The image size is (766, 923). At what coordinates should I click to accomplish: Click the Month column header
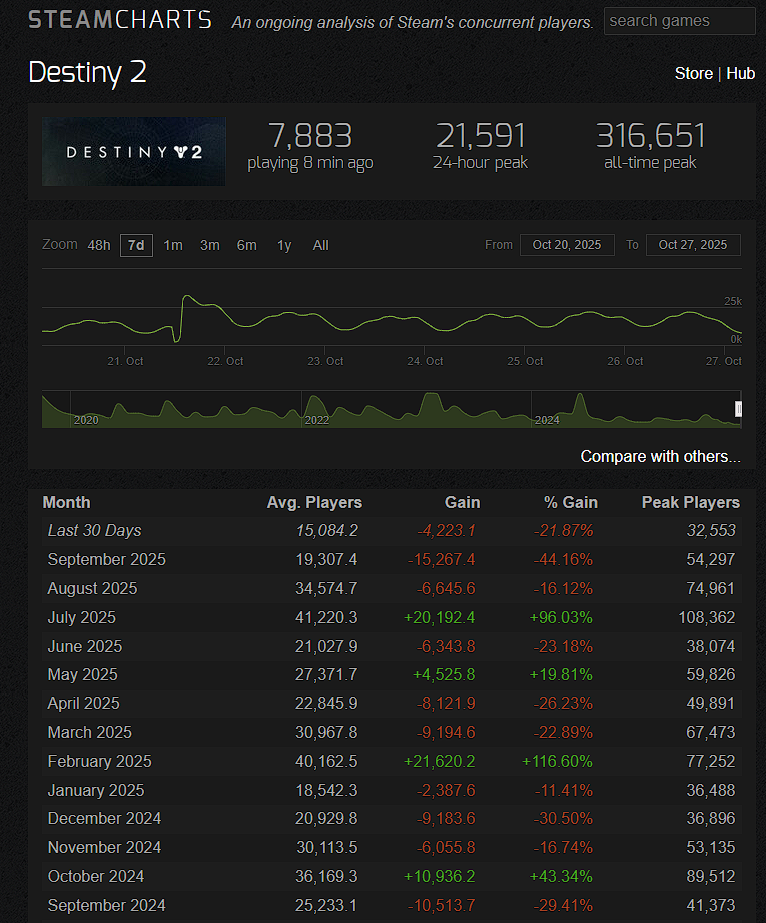(67, 503)
